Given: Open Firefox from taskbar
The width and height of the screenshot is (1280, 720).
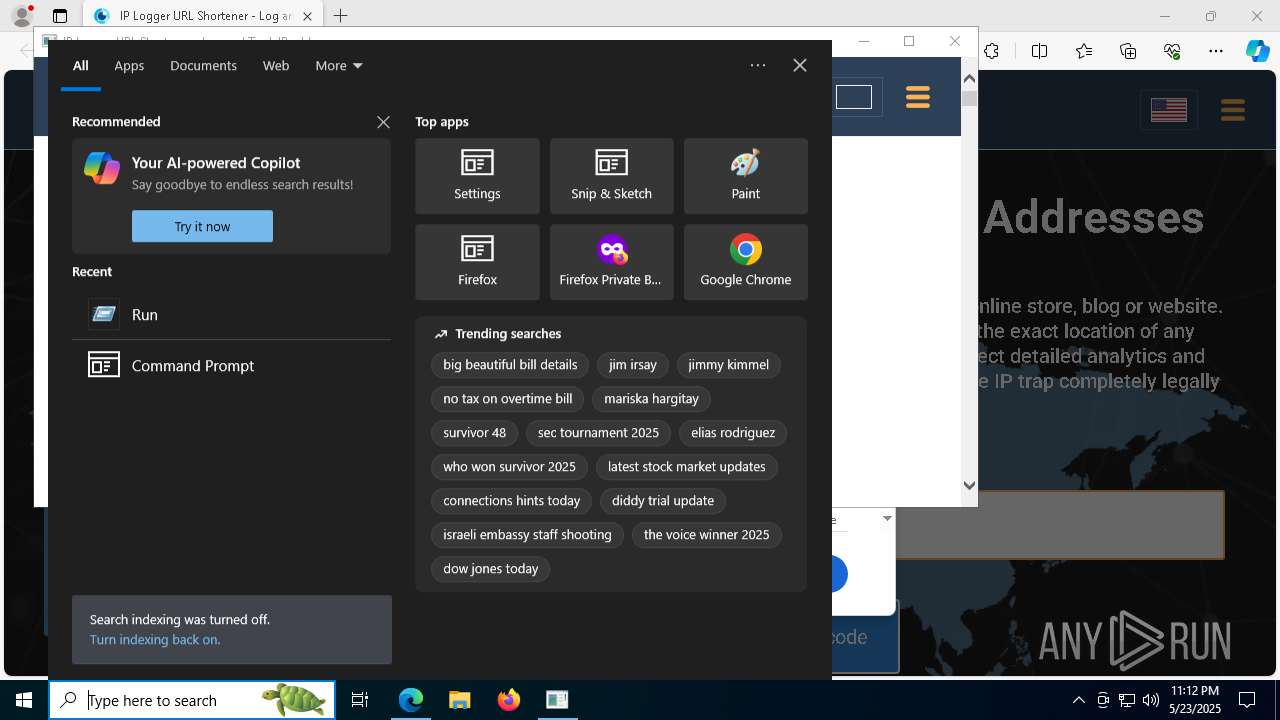Looking at the screenshot, I should [x=509, y=700].
